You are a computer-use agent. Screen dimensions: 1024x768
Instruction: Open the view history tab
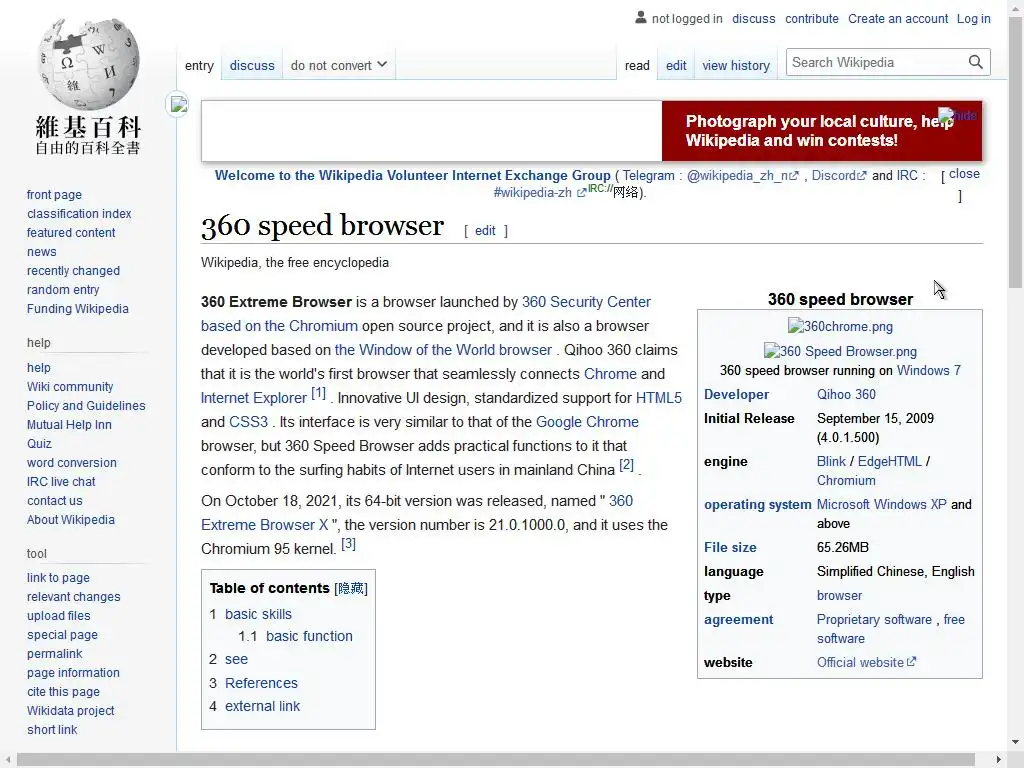click(x=736, y=65)
